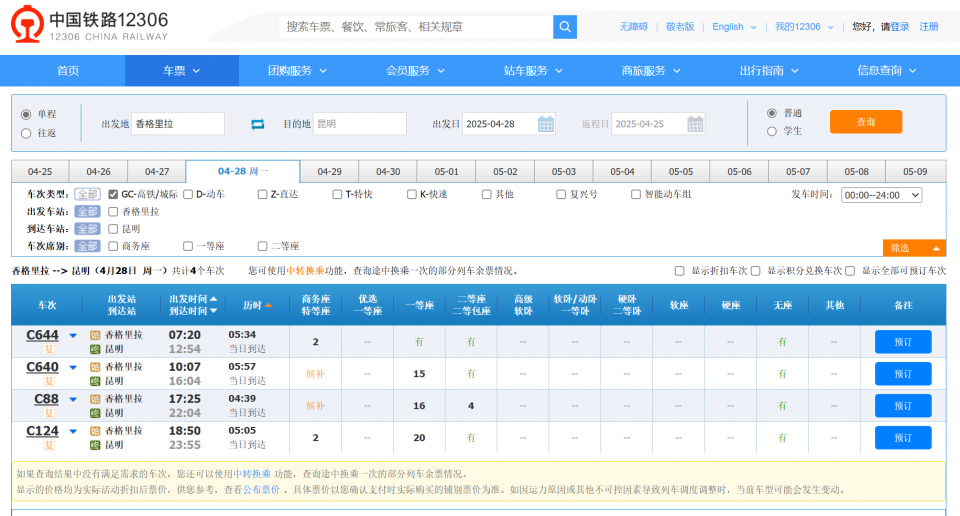Expand C124 train details arrow
Viewport: 960px width, 516px height.
click(73, 431)
